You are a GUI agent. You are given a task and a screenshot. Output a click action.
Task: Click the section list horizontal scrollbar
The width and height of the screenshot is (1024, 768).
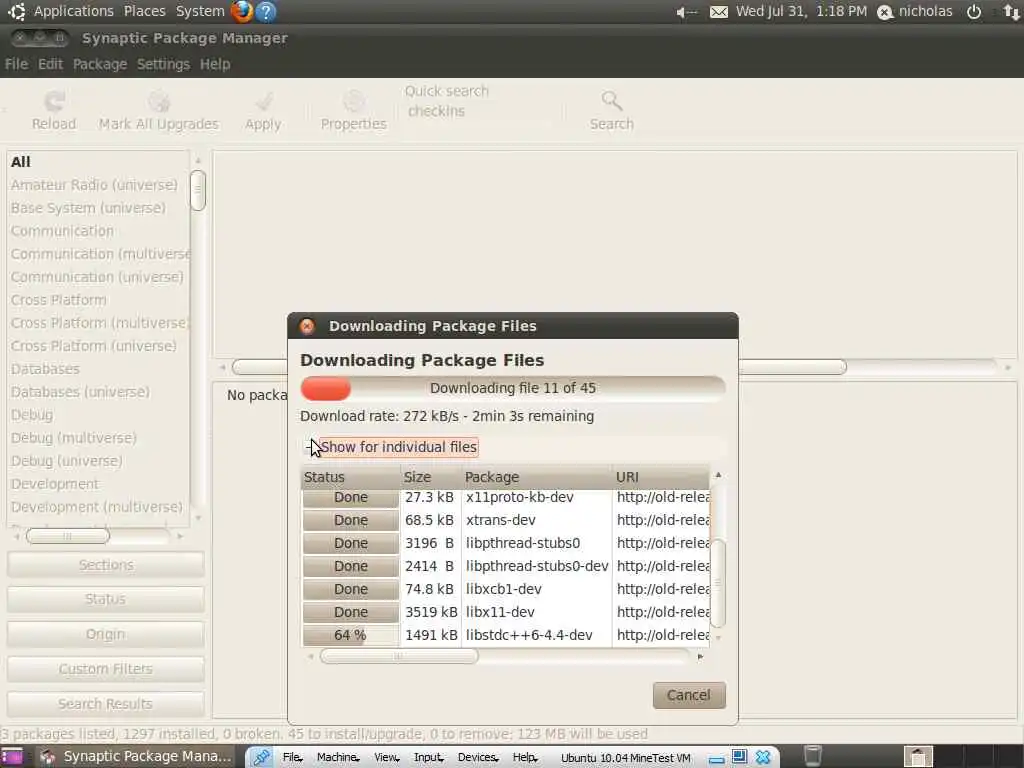[68, 536]
